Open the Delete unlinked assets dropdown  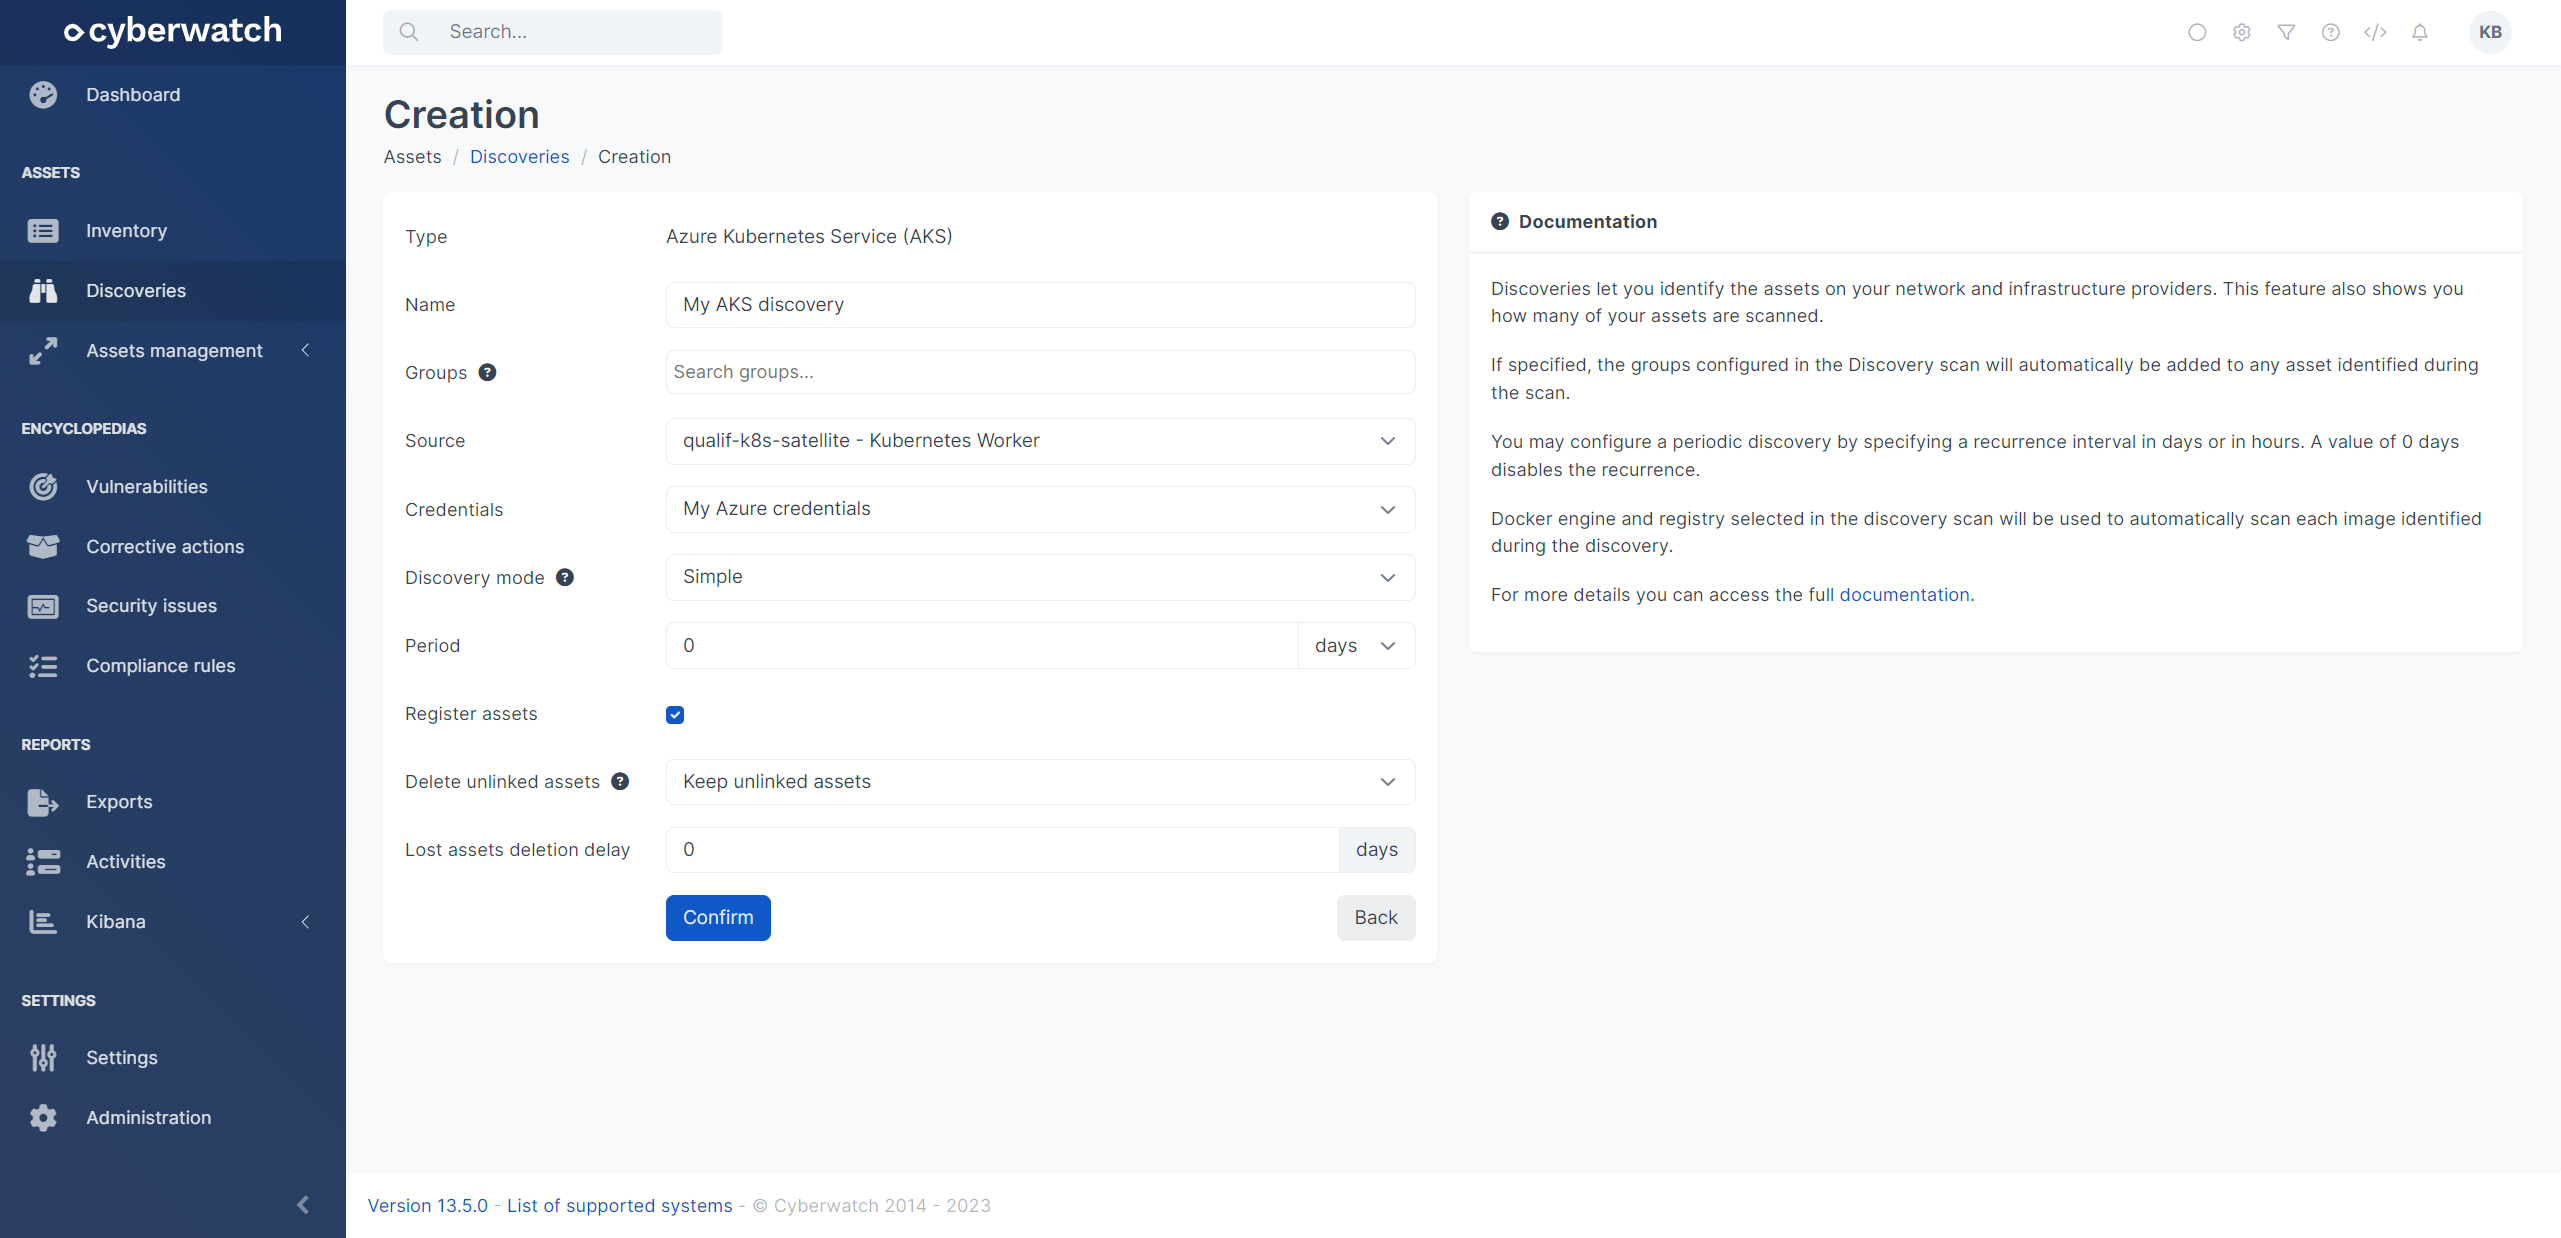[x=1040, y=782]
